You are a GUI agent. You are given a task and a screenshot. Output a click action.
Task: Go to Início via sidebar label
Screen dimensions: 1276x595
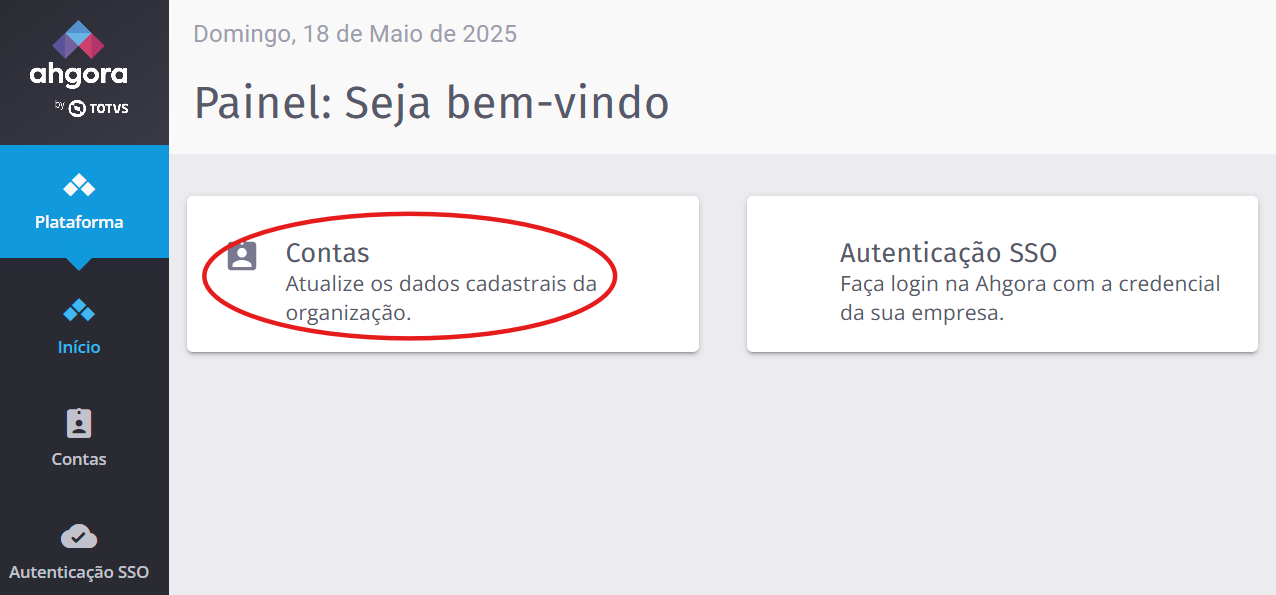tap(79, 348)
